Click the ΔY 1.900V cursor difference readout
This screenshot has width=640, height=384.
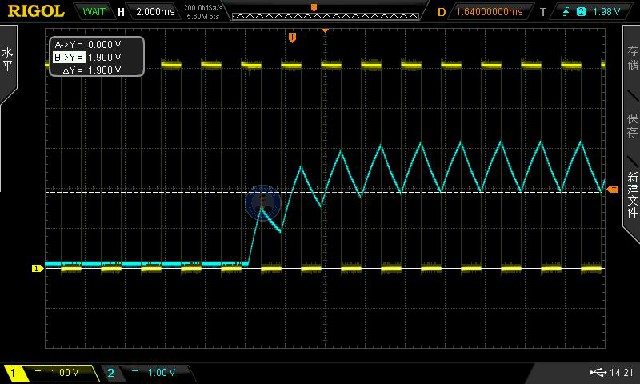pos(92,70)
